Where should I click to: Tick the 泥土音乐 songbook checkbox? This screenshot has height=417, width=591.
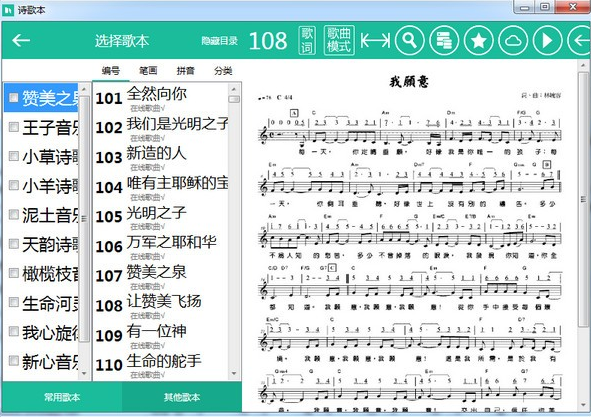[x=14, y=215]
